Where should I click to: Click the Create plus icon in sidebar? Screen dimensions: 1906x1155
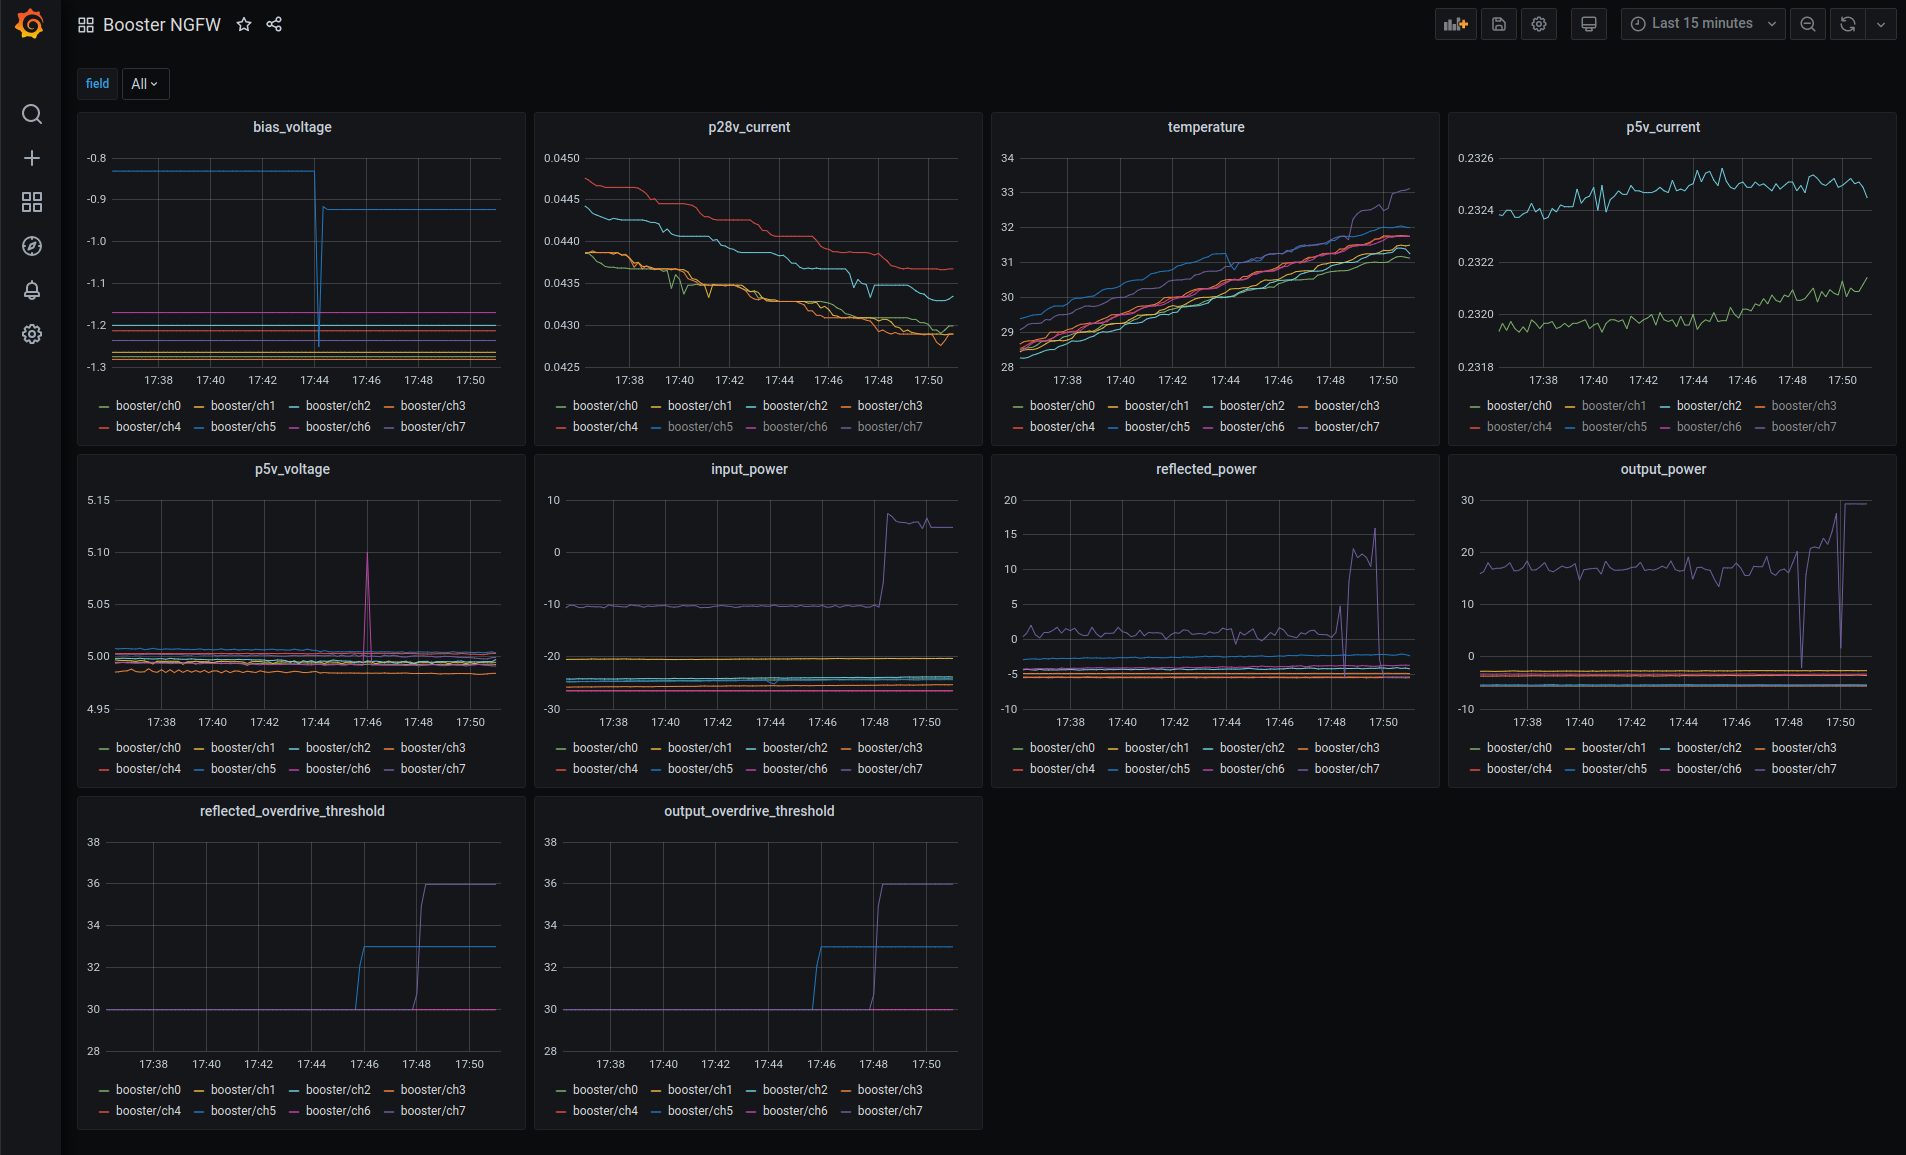pyautogui.click(x=32, y=158)
